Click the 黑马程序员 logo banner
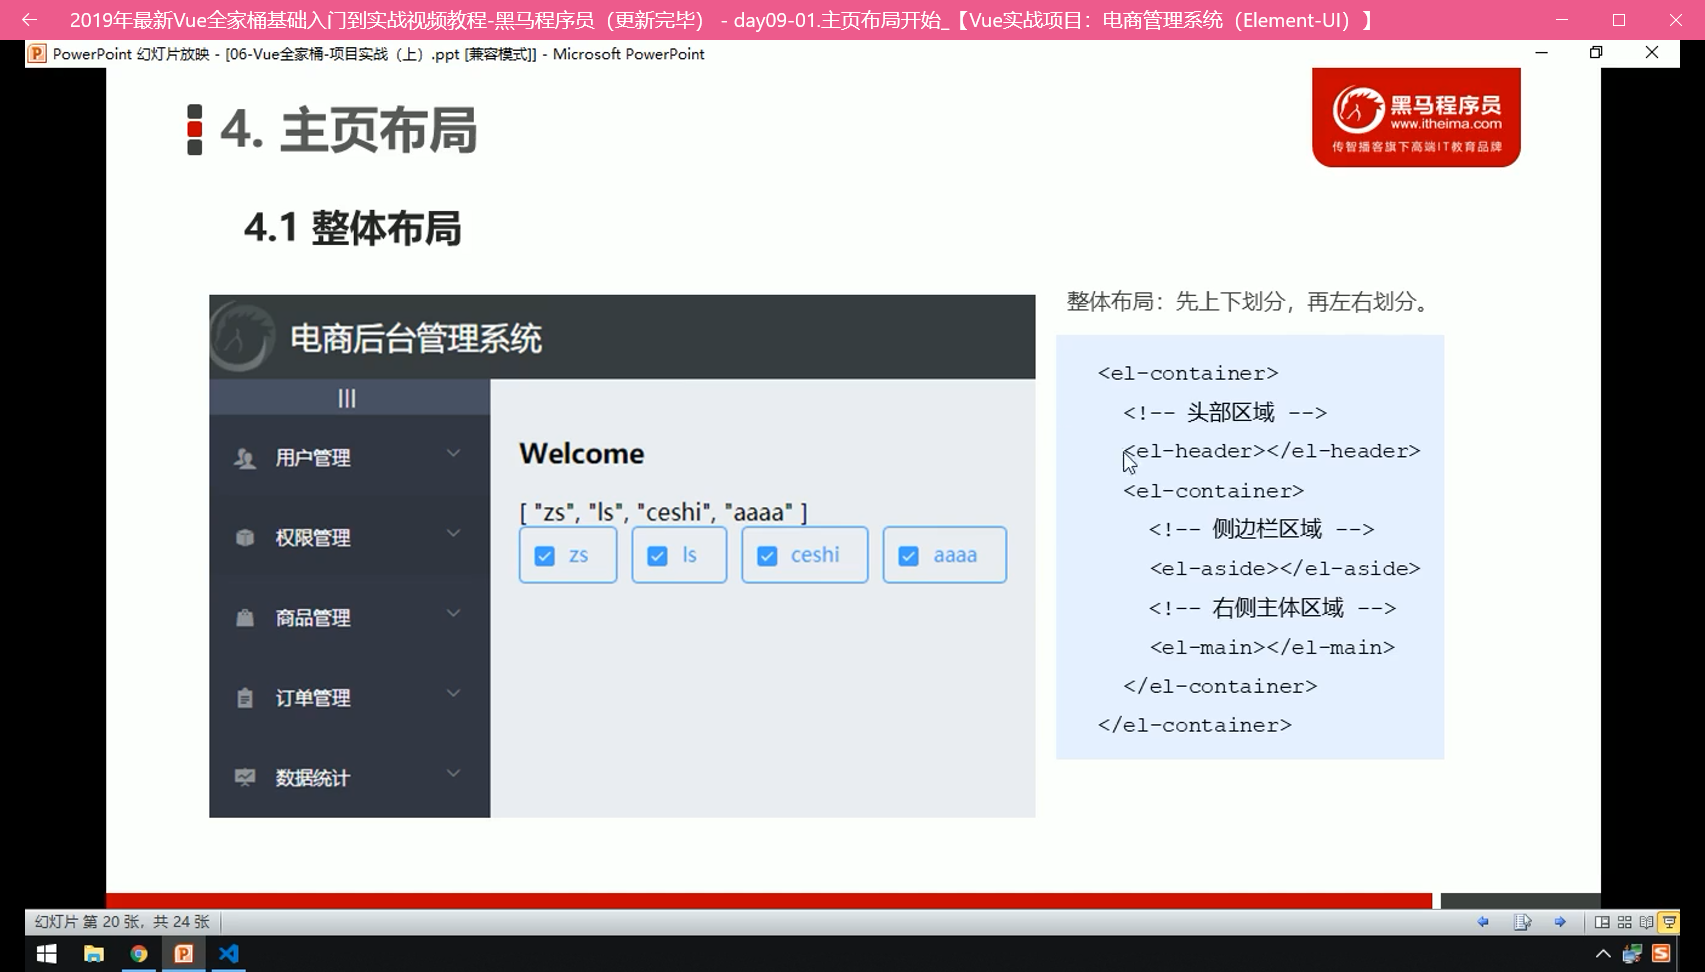Viewport: 1705px width, 972px height. [x=1415, y=118]
